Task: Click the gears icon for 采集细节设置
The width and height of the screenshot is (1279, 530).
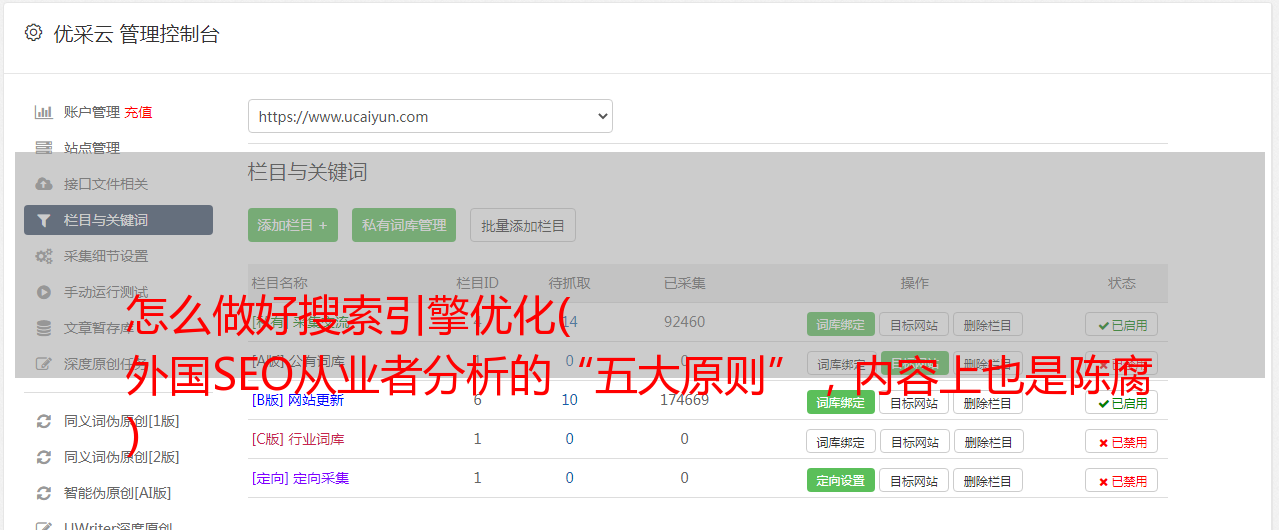Action: 43,256
